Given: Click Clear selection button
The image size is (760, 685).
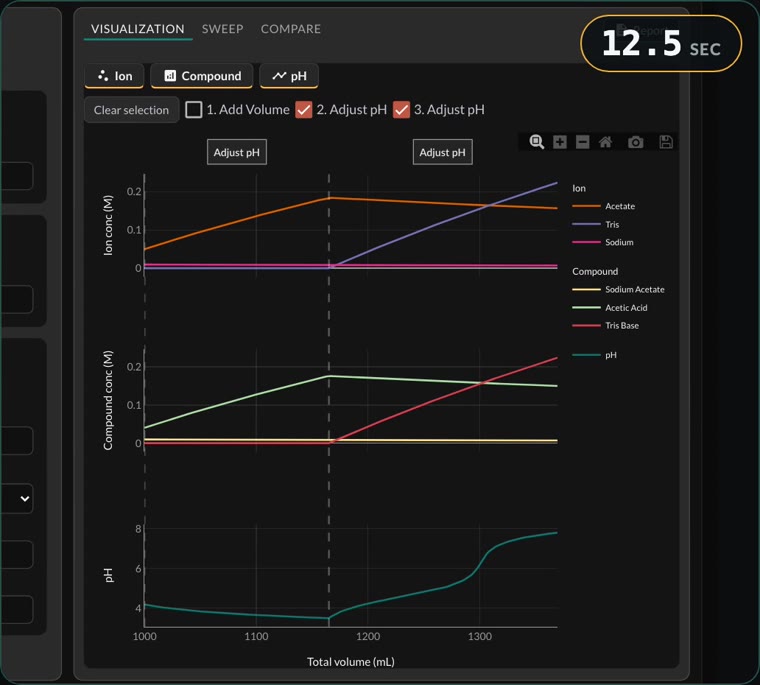Looking at the screenshot, I should click(x=131, y=110).
